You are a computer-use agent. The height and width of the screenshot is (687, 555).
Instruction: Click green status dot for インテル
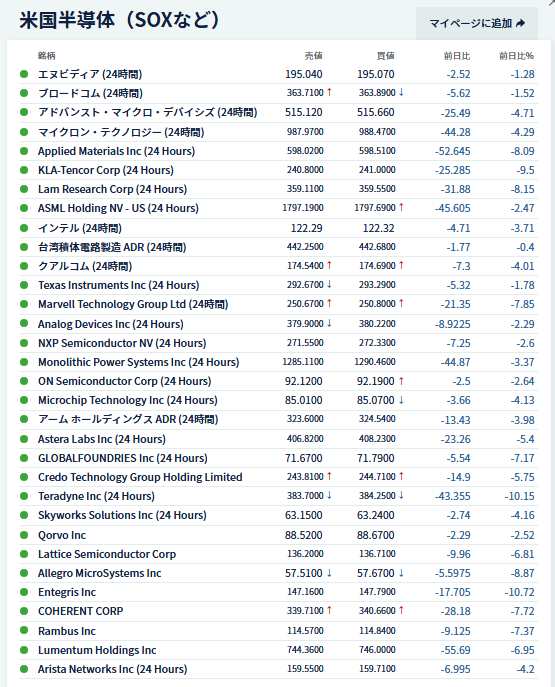pyautogui.click(x=24, y=228)
